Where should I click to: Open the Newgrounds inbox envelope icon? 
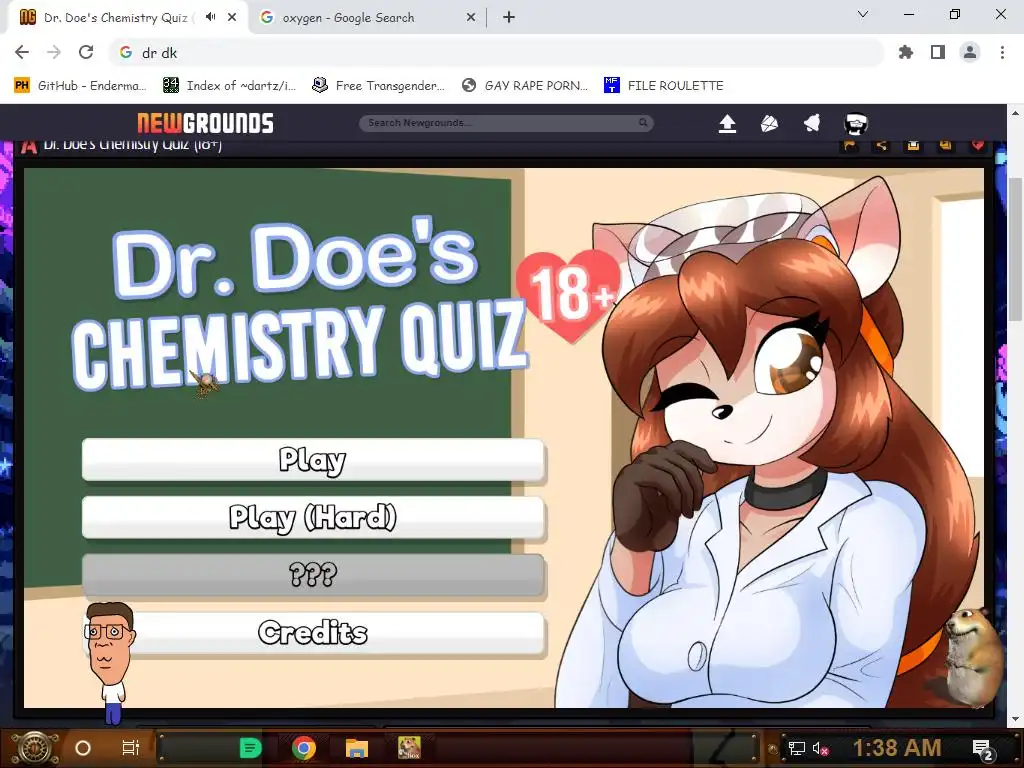pyautogui.click(x=769, y=123)
